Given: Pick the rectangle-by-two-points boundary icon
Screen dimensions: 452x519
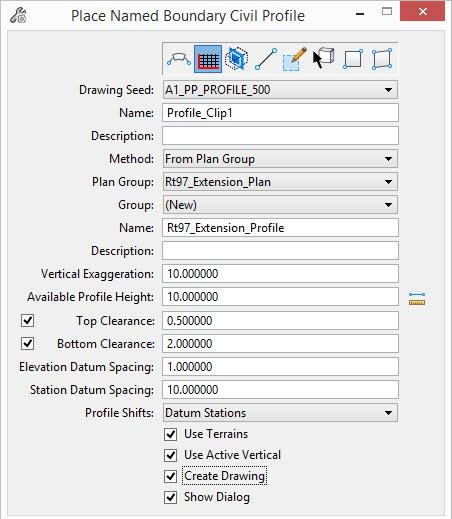Looking at the screenshot, I should click(353, 59).
